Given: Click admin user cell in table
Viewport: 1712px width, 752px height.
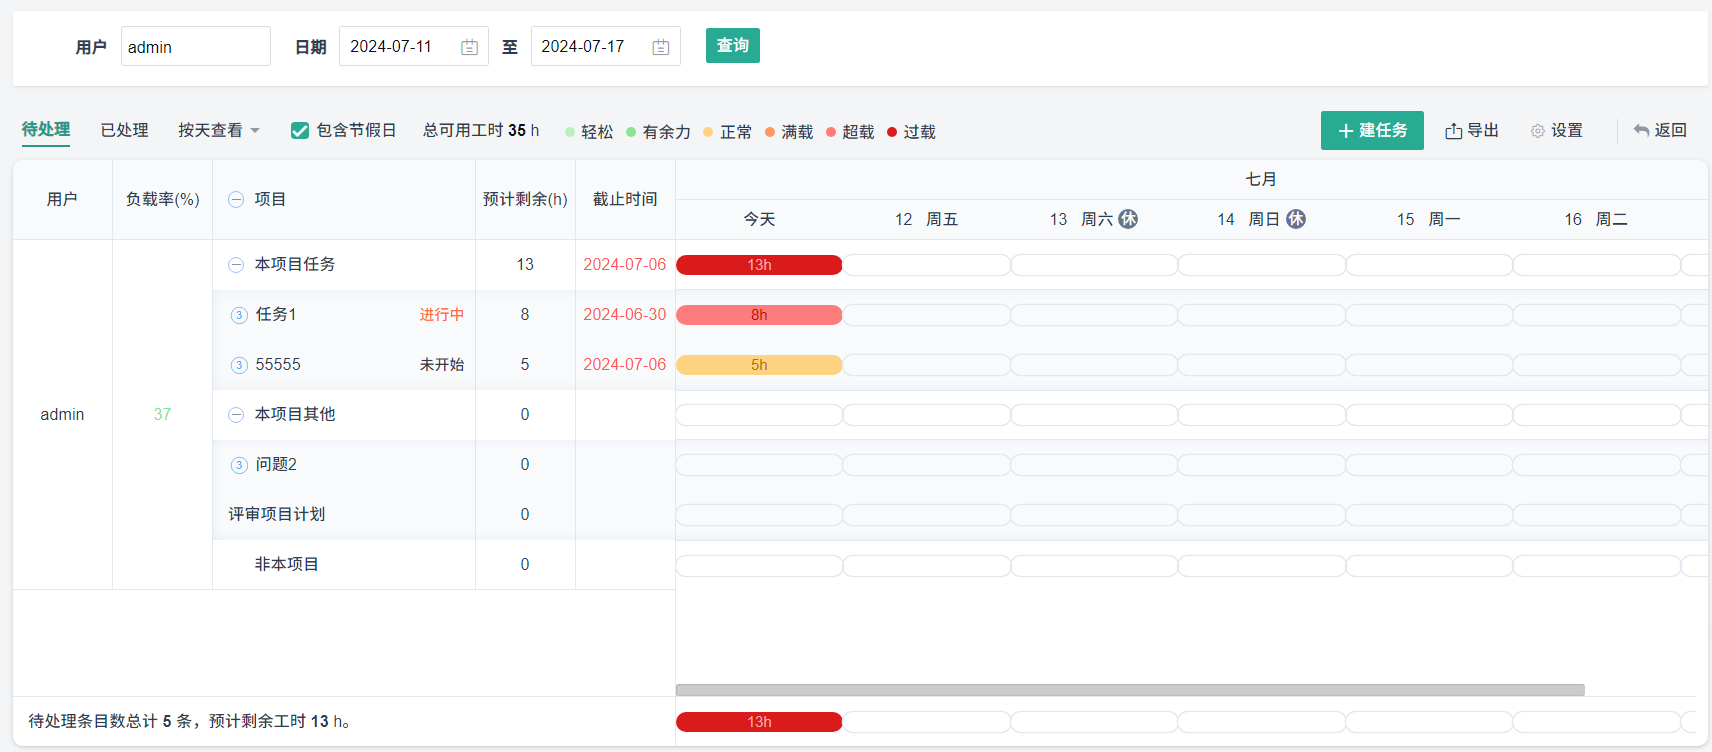Looking at the screenshot, I should [x=62, y=415].
